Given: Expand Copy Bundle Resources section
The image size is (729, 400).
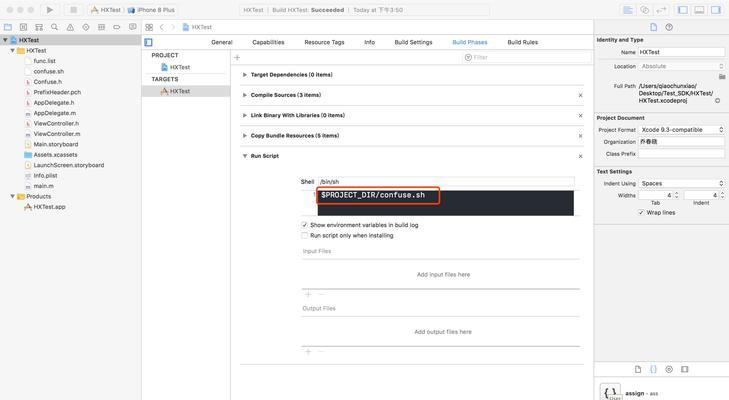Looking at the screenshot, I should tap(245, 136).
